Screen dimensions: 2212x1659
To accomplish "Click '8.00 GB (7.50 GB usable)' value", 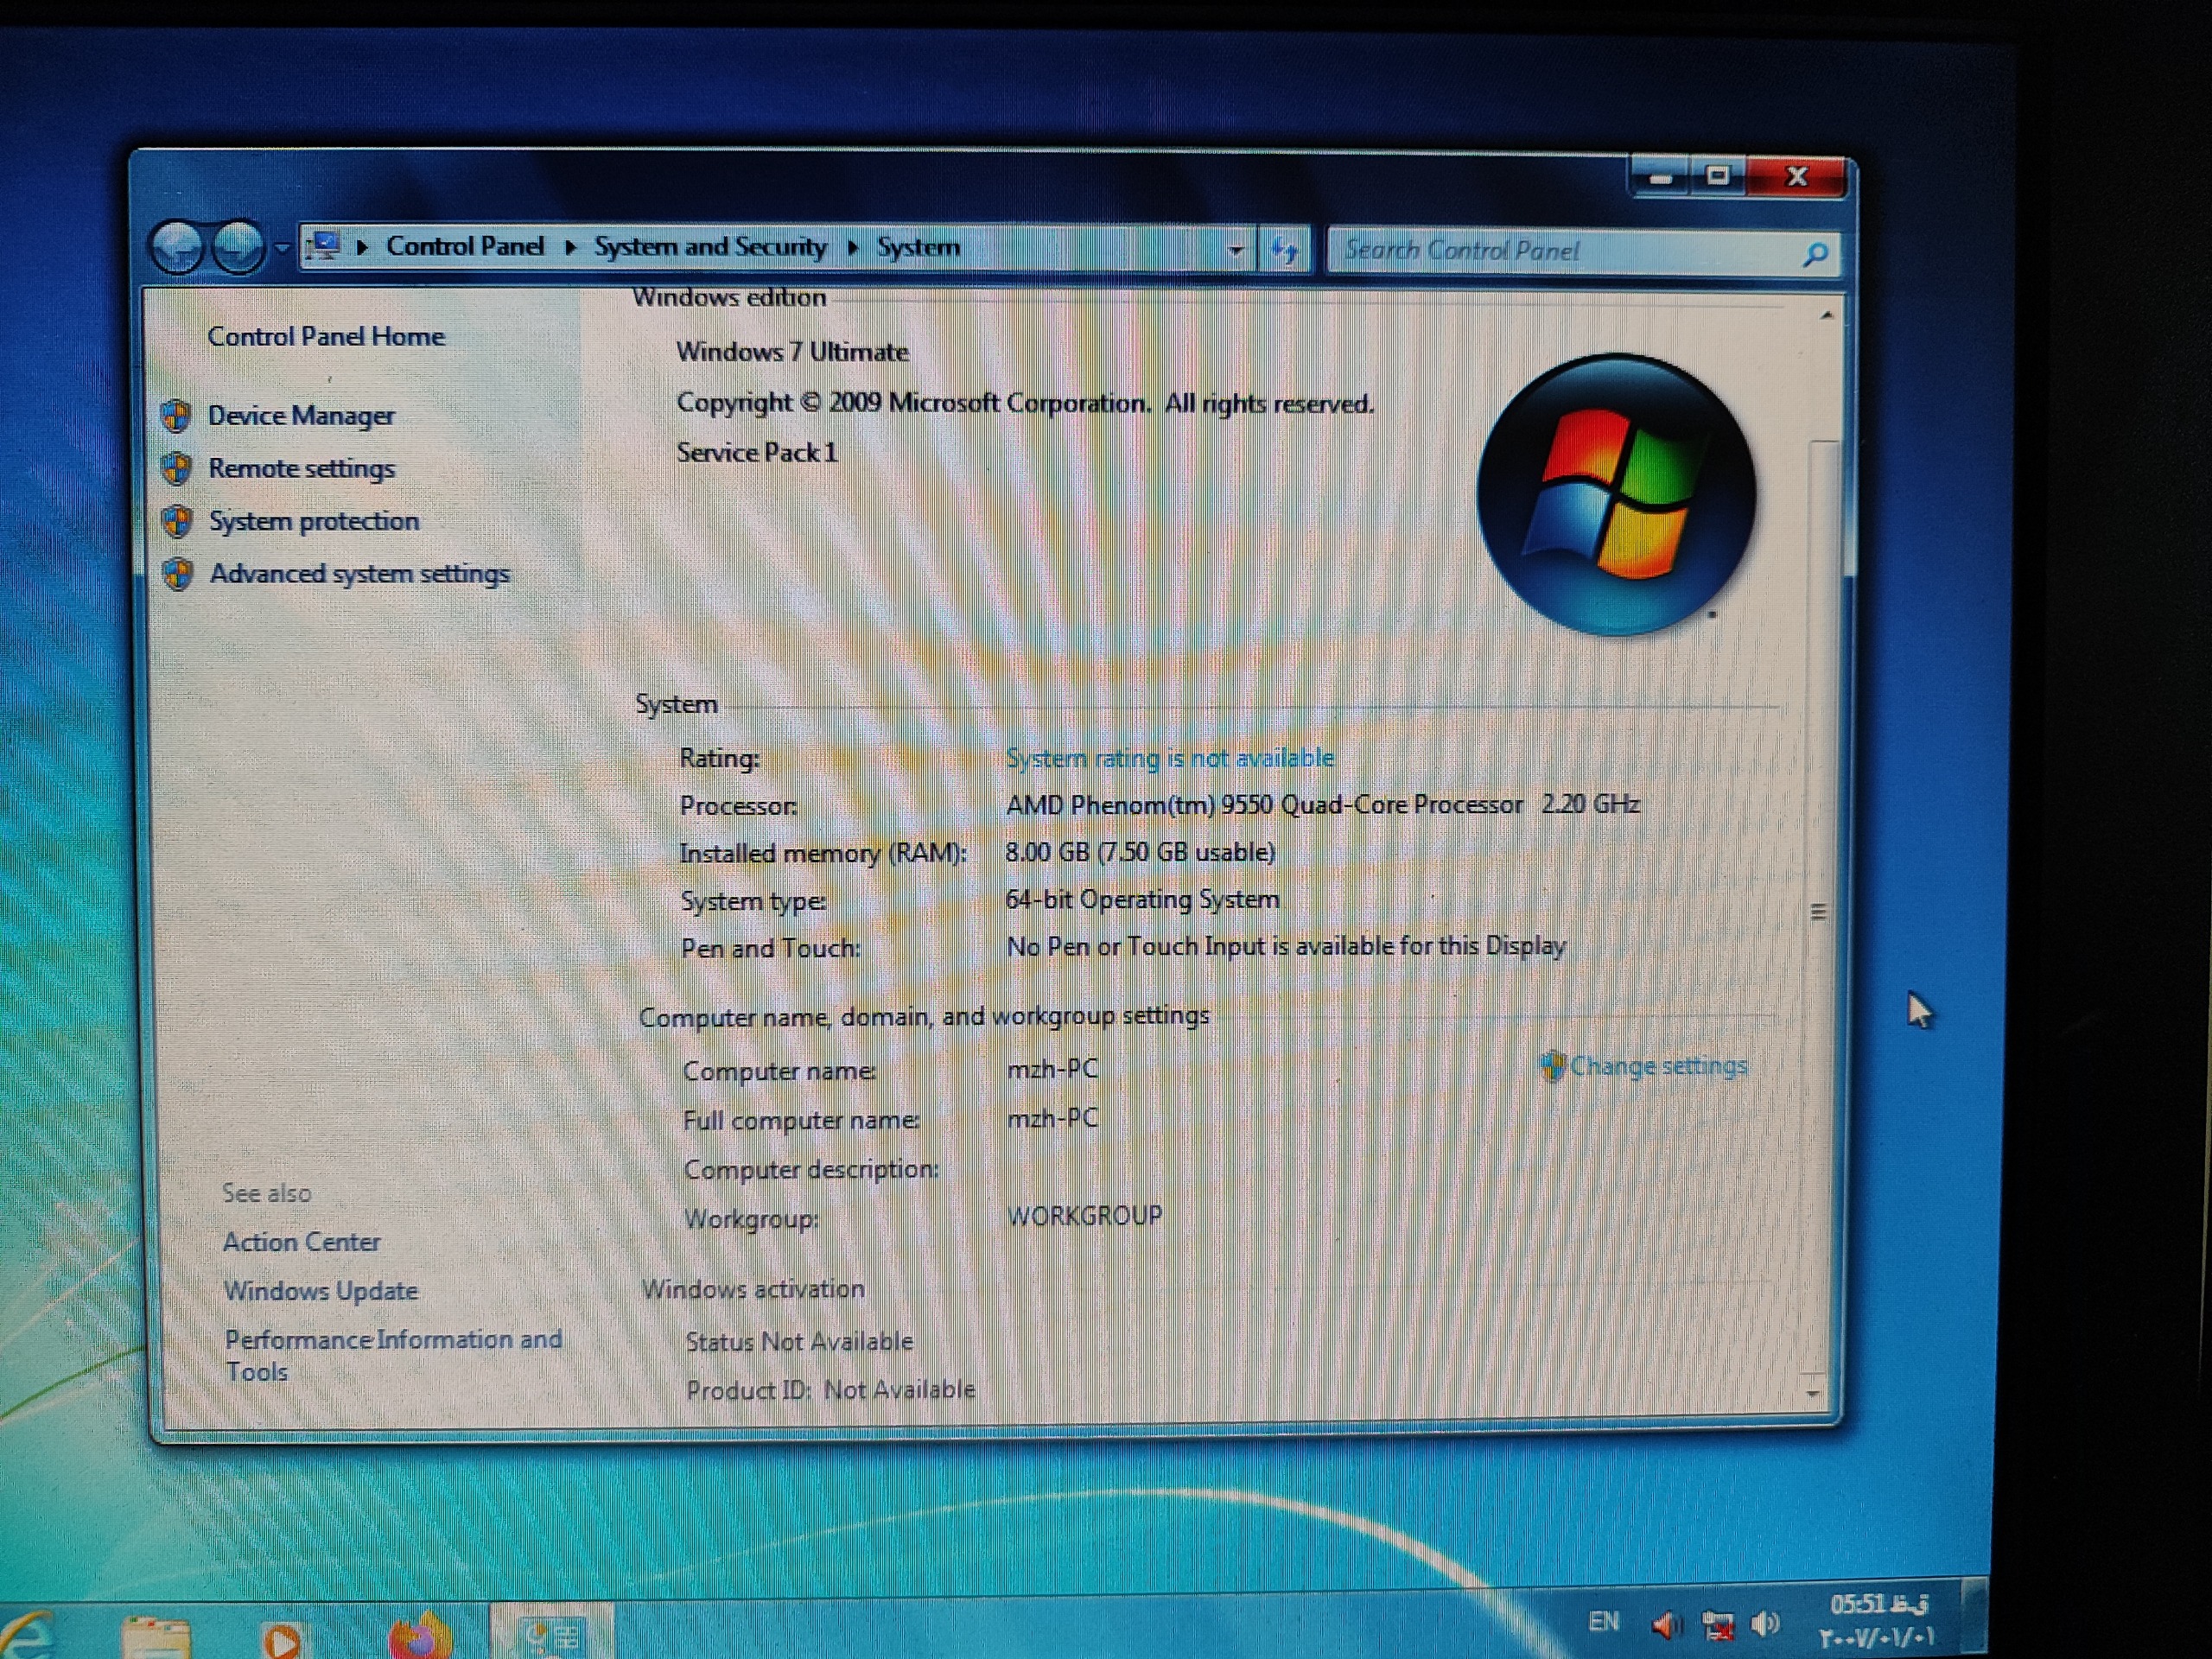I will [x=1140, y=852].
